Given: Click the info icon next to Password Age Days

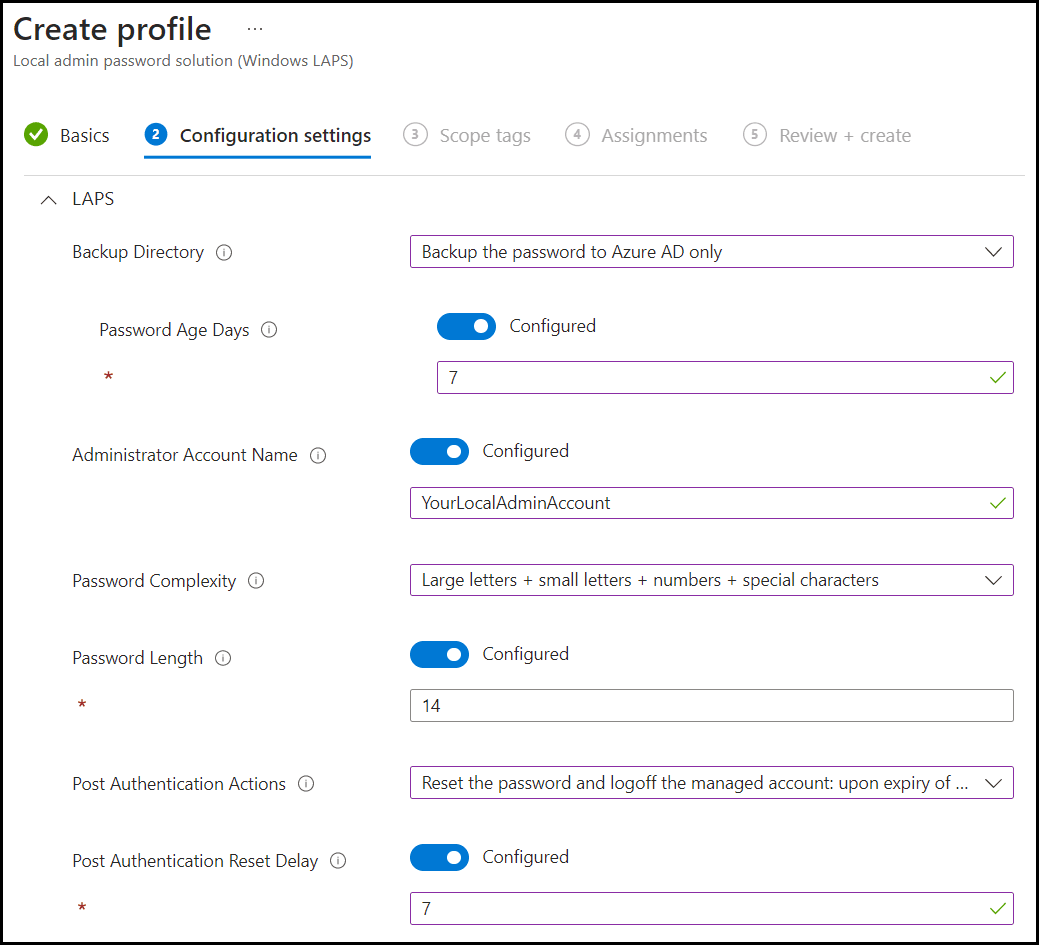Looking at the screenshot, I should (269, 330).
